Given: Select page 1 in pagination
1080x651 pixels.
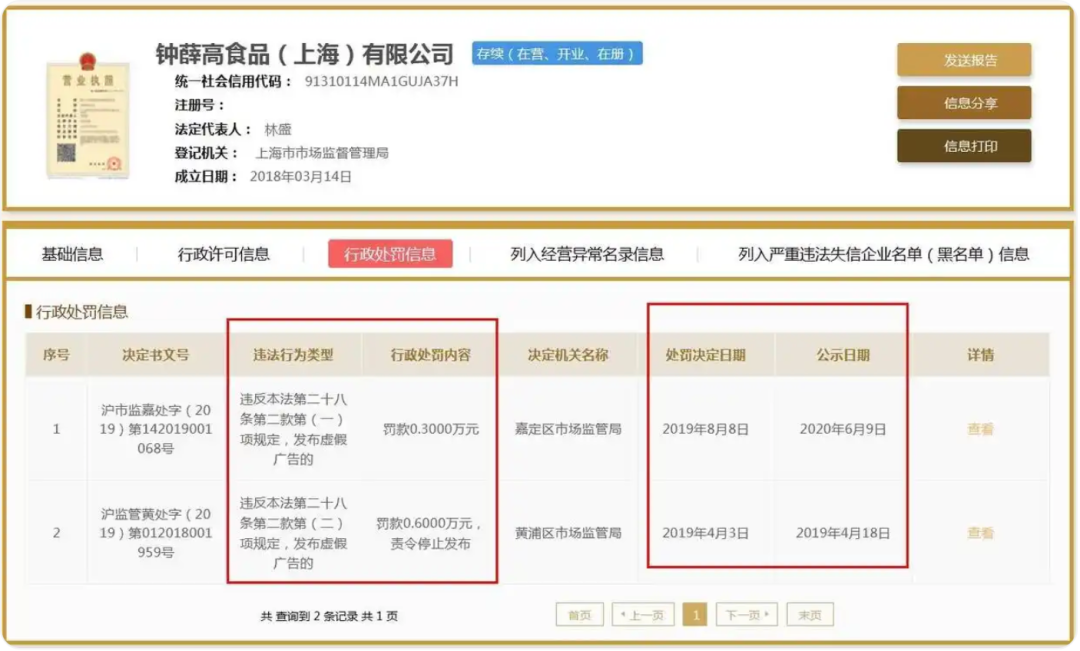Looking at the screenshot, I should 695,614.
